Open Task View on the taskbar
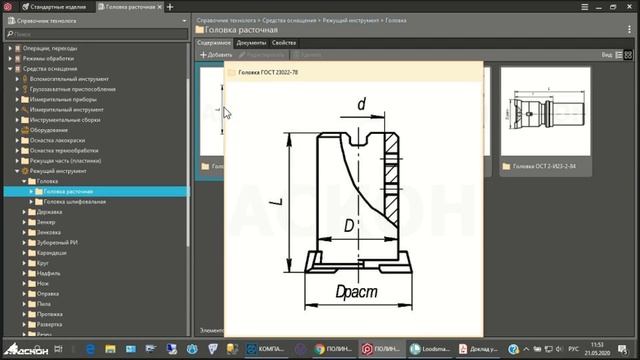The width and height of the screenshot is (640, 360). pos(58,349)
